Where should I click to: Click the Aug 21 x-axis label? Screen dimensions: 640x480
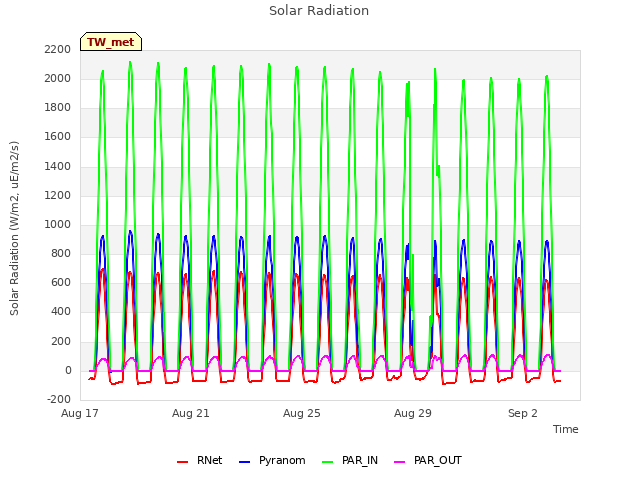(191, 413)
